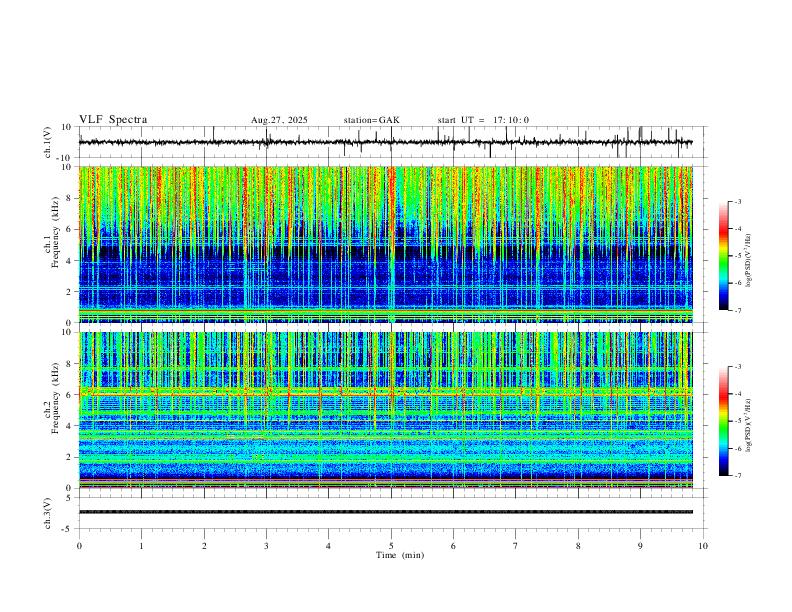Viewport: 792px width, 612px height.
Task: Click the '-7' tick on ch.2 colorbar
Action: click(x=737, y=476)
